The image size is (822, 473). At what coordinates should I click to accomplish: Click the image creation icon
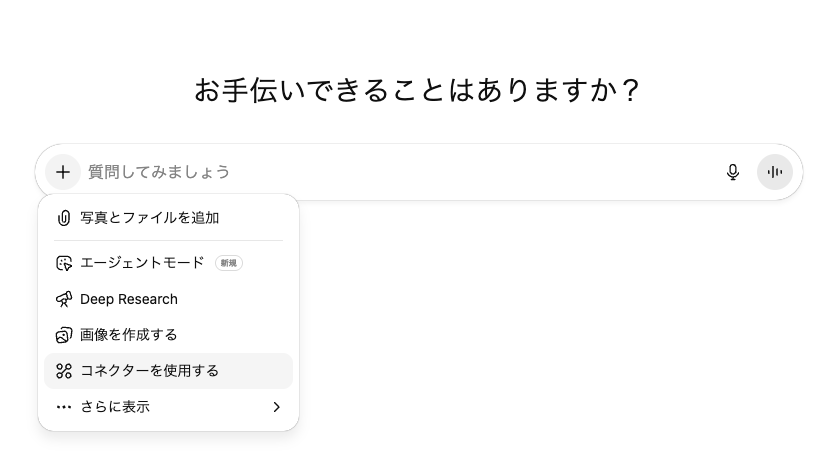pos(64,335)
